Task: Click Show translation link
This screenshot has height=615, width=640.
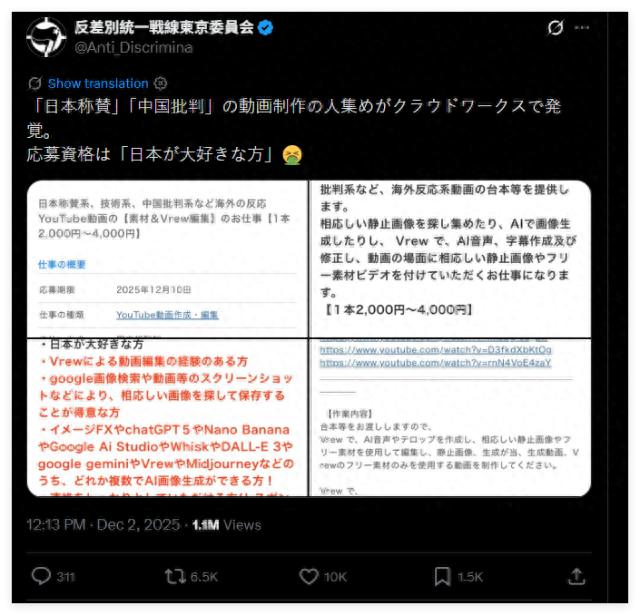Action: 98,83
